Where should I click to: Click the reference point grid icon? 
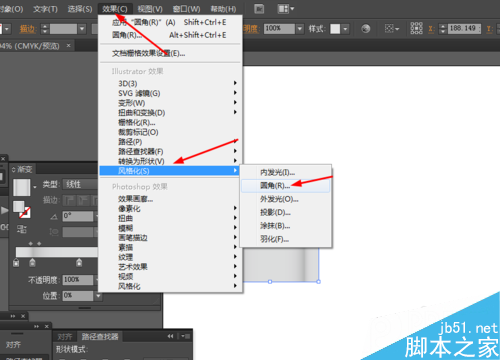click(416, 28)
